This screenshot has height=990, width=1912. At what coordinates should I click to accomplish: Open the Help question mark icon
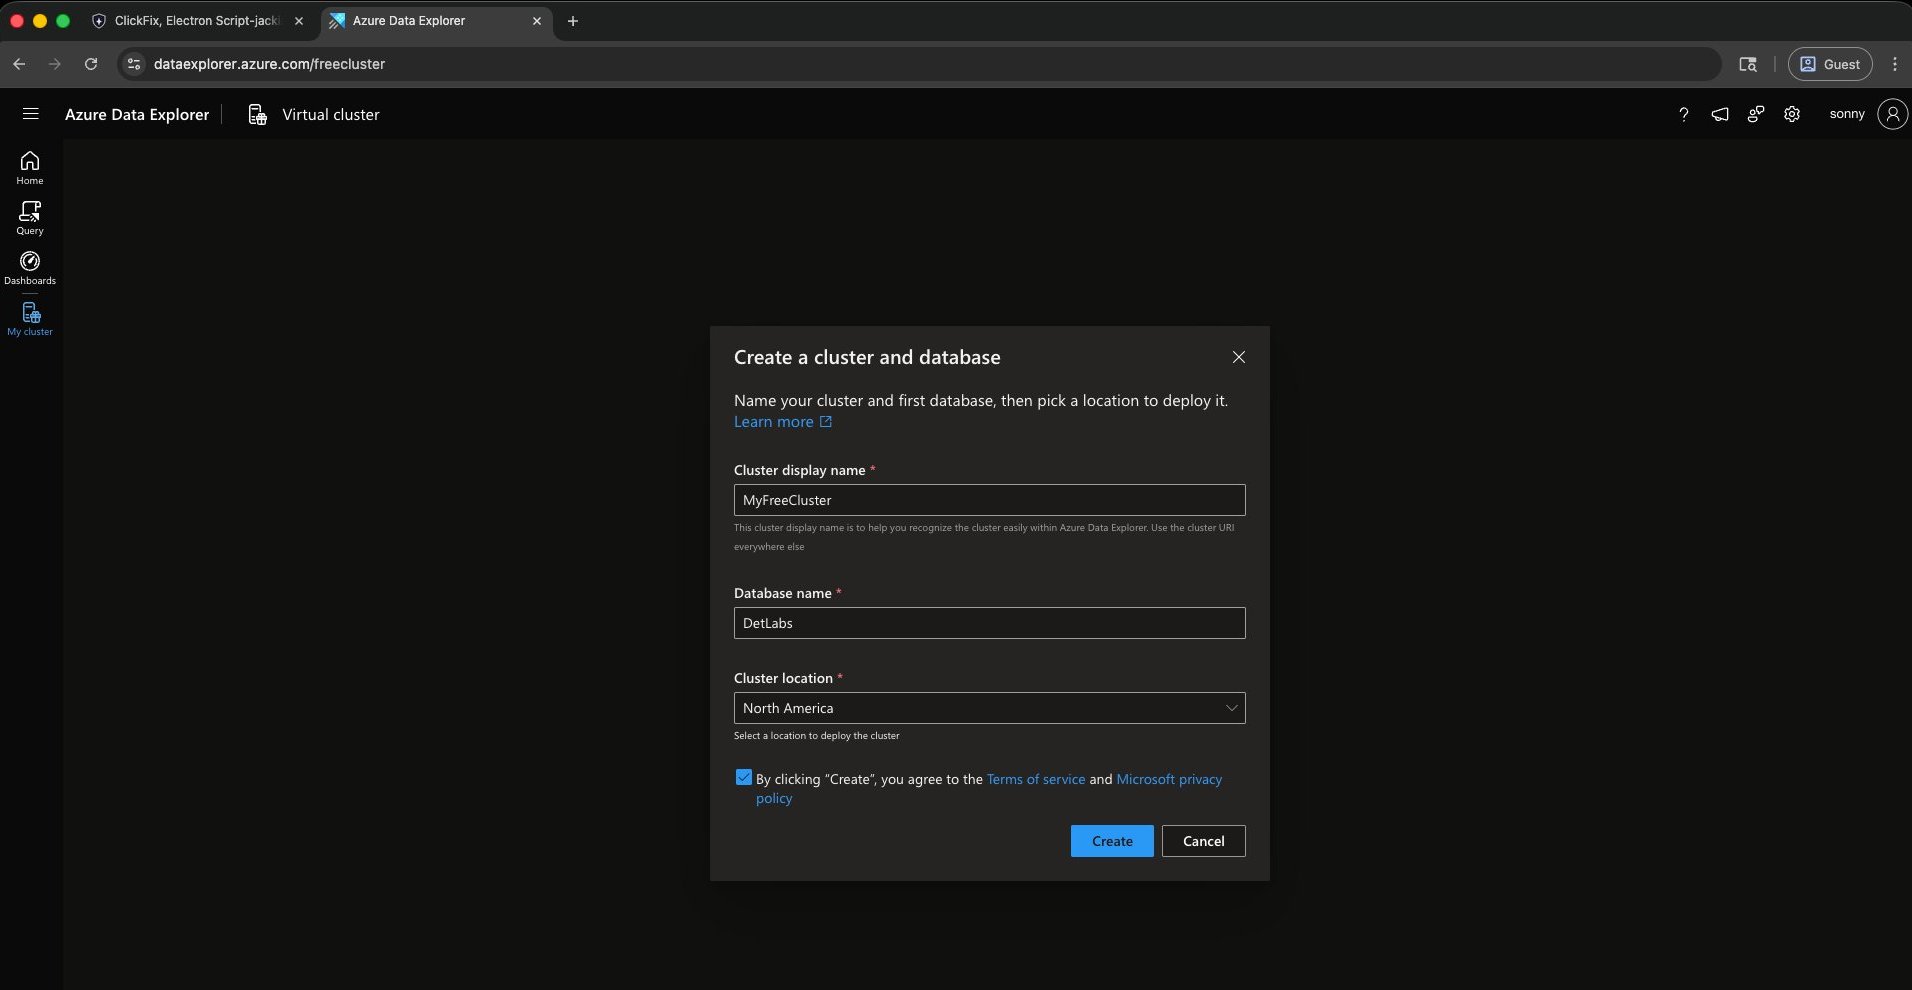(1684, 114)
